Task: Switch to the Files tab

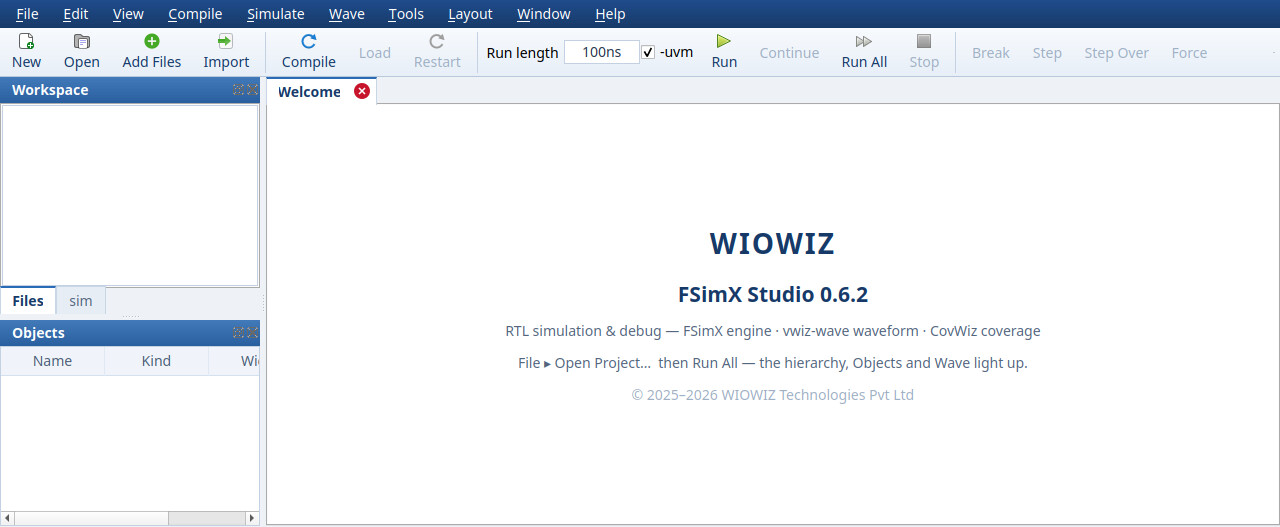Action: 28,301
